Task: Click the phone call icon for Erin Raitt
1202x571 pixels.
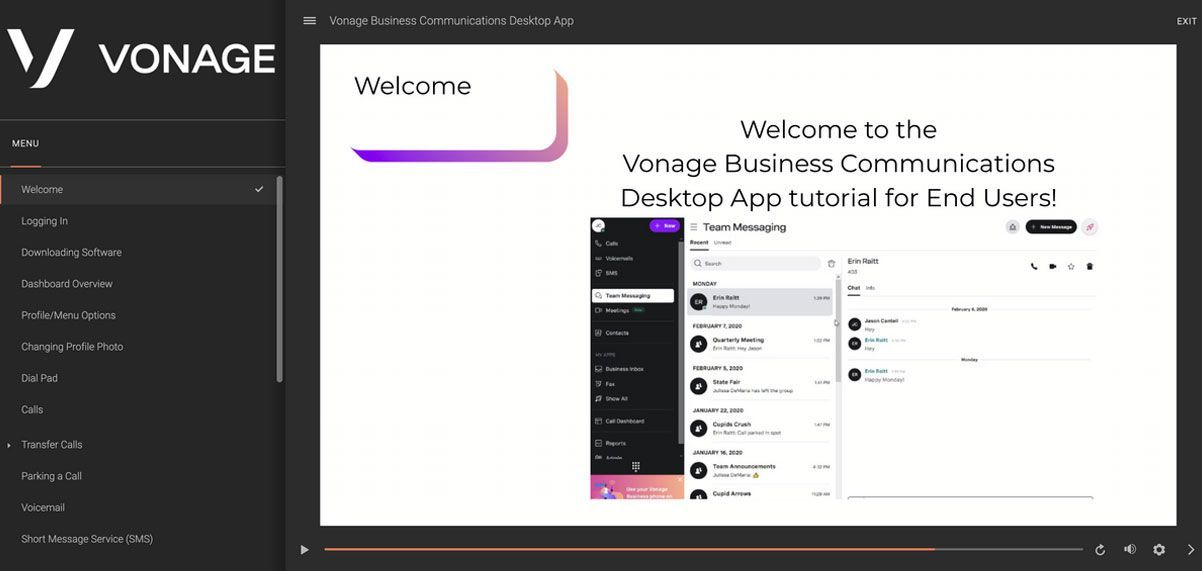Action: pyautogui.click(x=1034, y=266)
